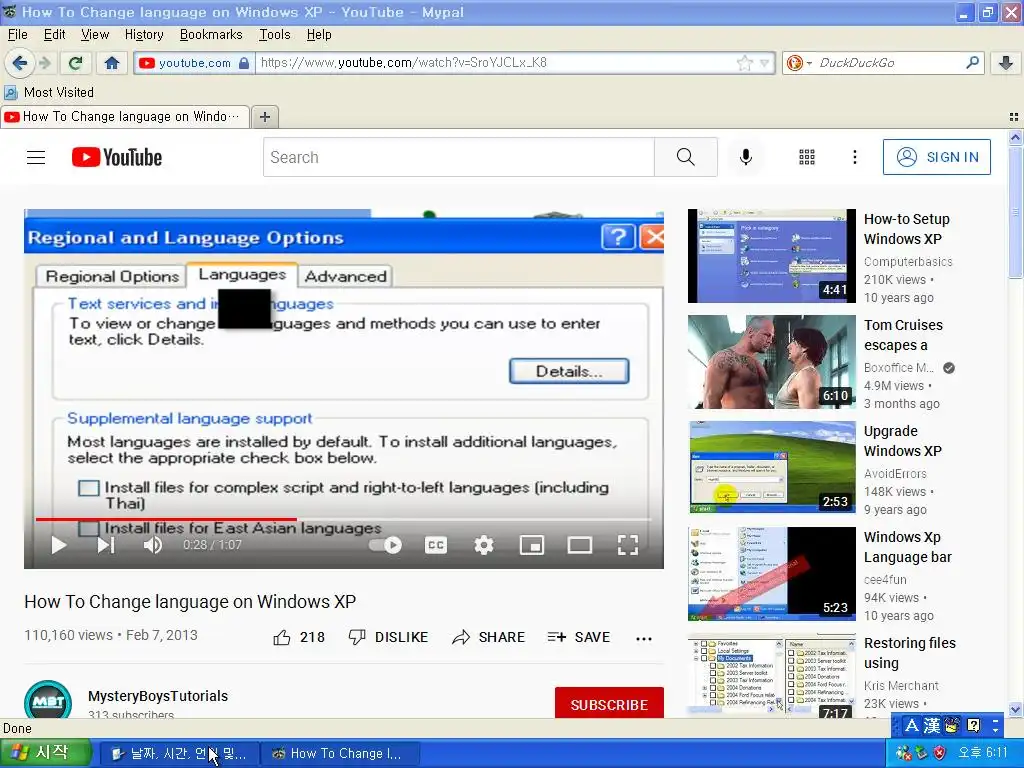This screenshot has width=1024, height=768.
Task: Open the Most Visited bookmarks folder
Action: [49, 92]
